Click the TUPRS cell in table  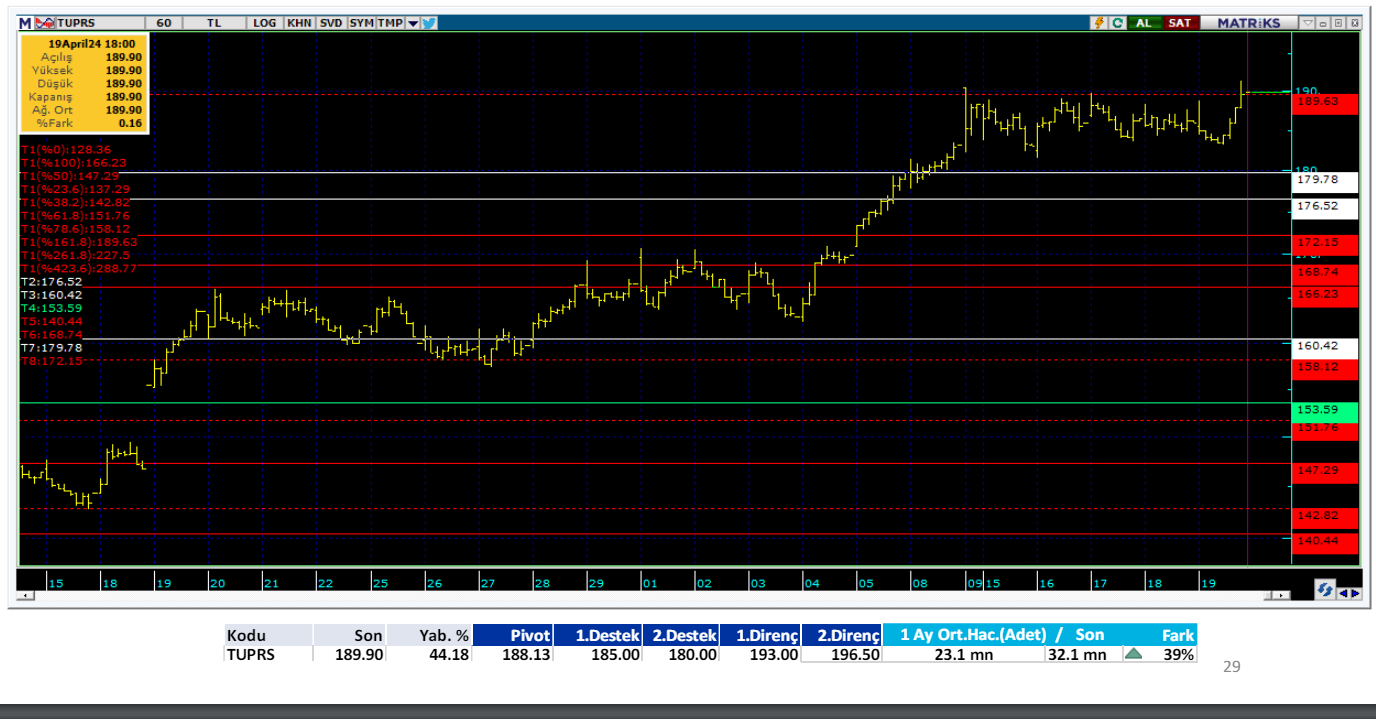click(267, 654)
